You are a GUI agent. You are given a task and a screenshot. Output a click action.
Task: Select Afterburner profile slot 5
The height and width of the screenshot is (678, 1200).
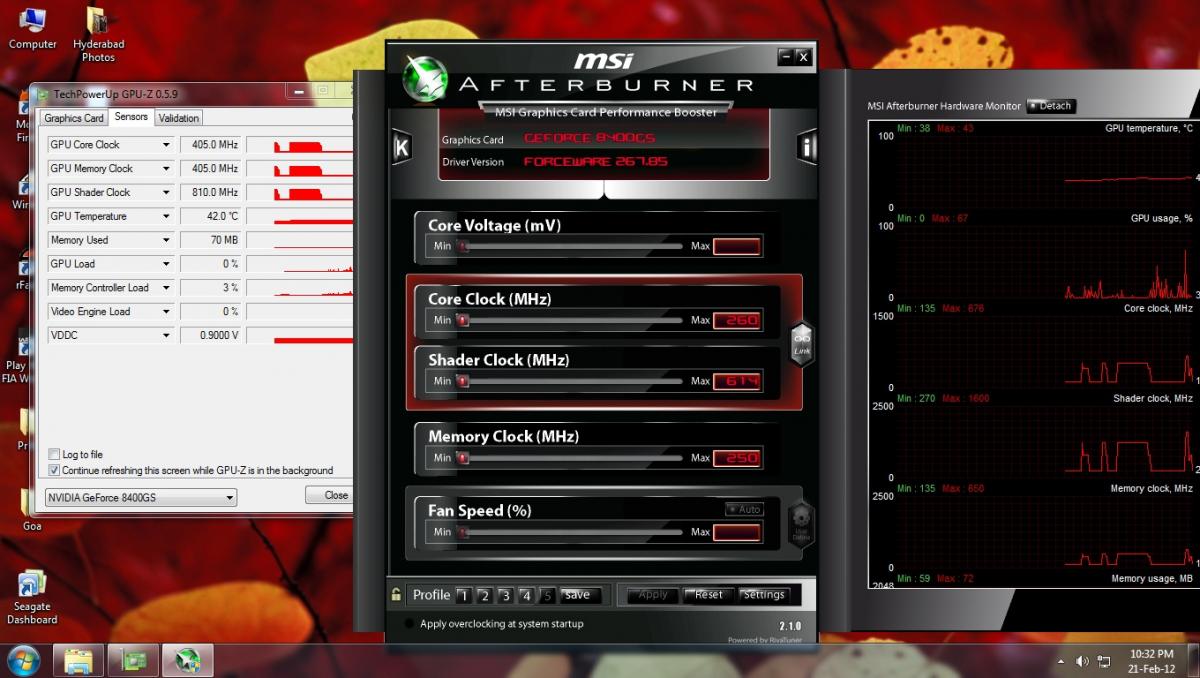547,595
